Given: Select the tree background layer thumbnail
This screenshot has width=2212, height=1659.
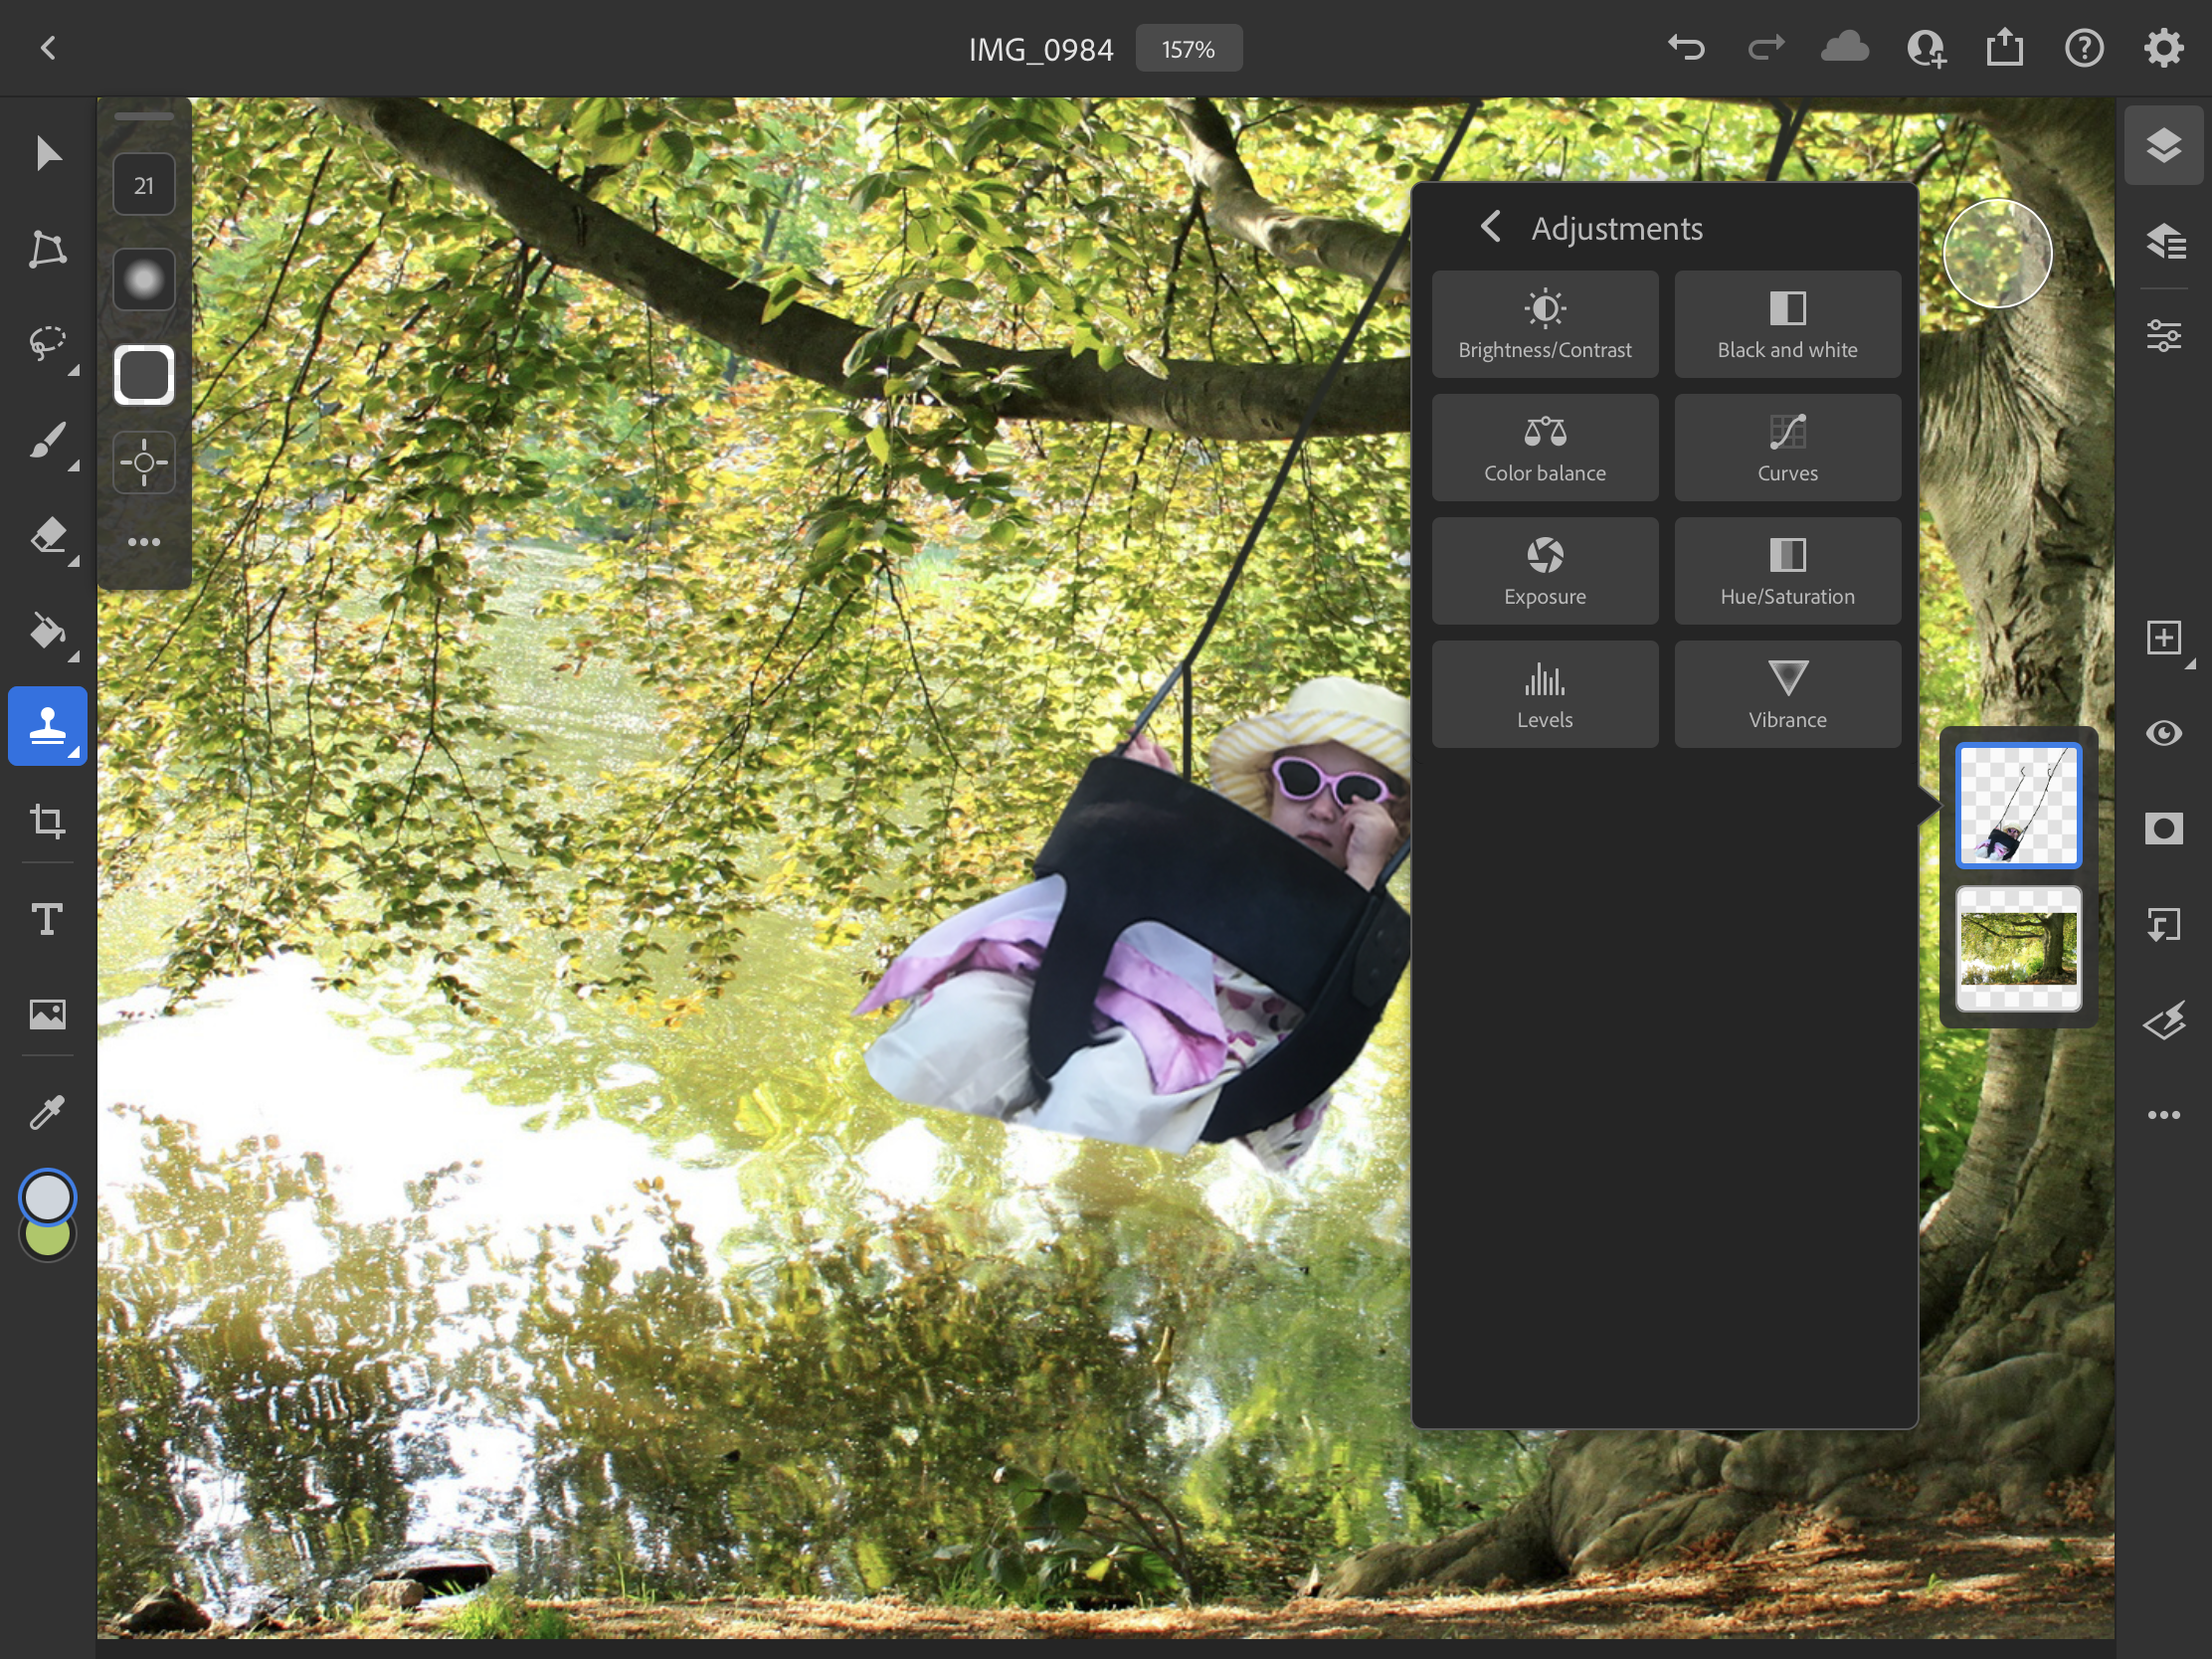Looking at the screenshot, I should pos(2018,948).
